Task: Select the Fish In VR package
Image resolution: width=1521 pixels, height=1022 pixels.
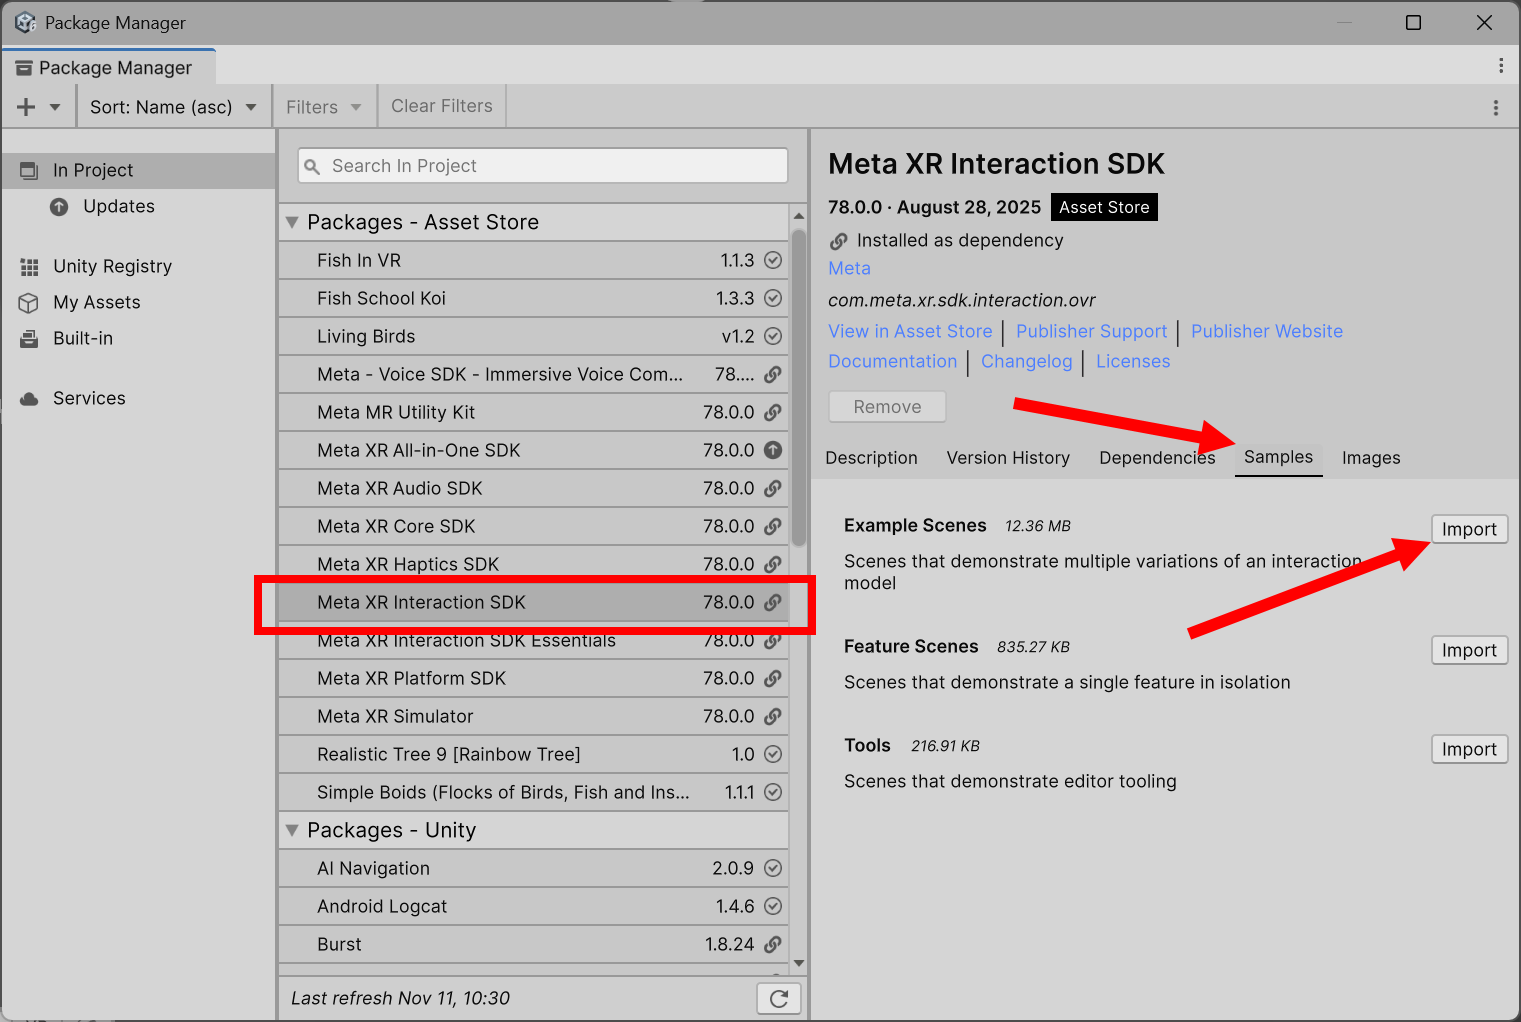Action: point(534,260)
